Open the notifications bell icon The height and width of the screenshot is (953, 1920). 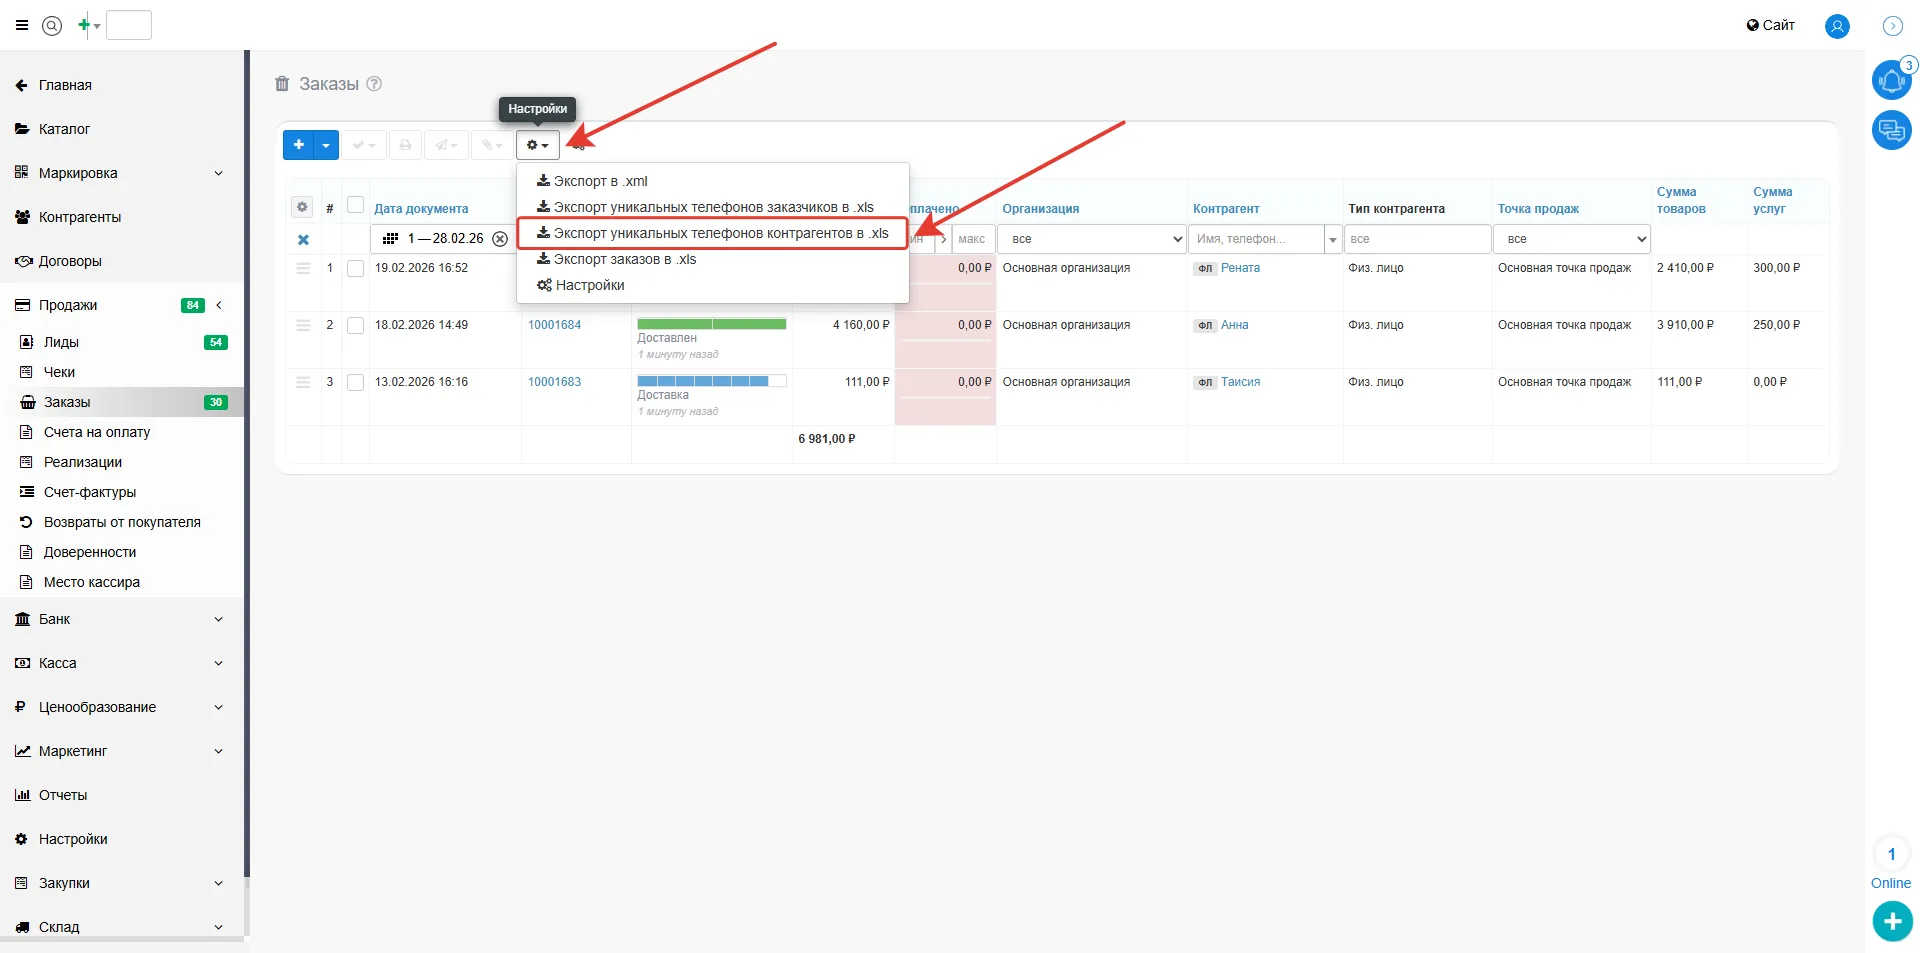[1891, 80]
